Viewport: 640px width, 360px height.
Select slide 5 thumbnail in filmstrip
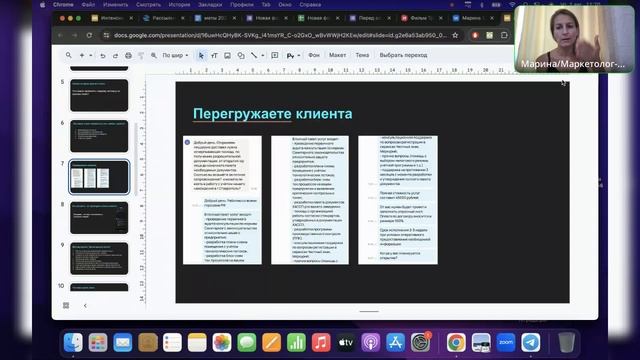[99, 95]
